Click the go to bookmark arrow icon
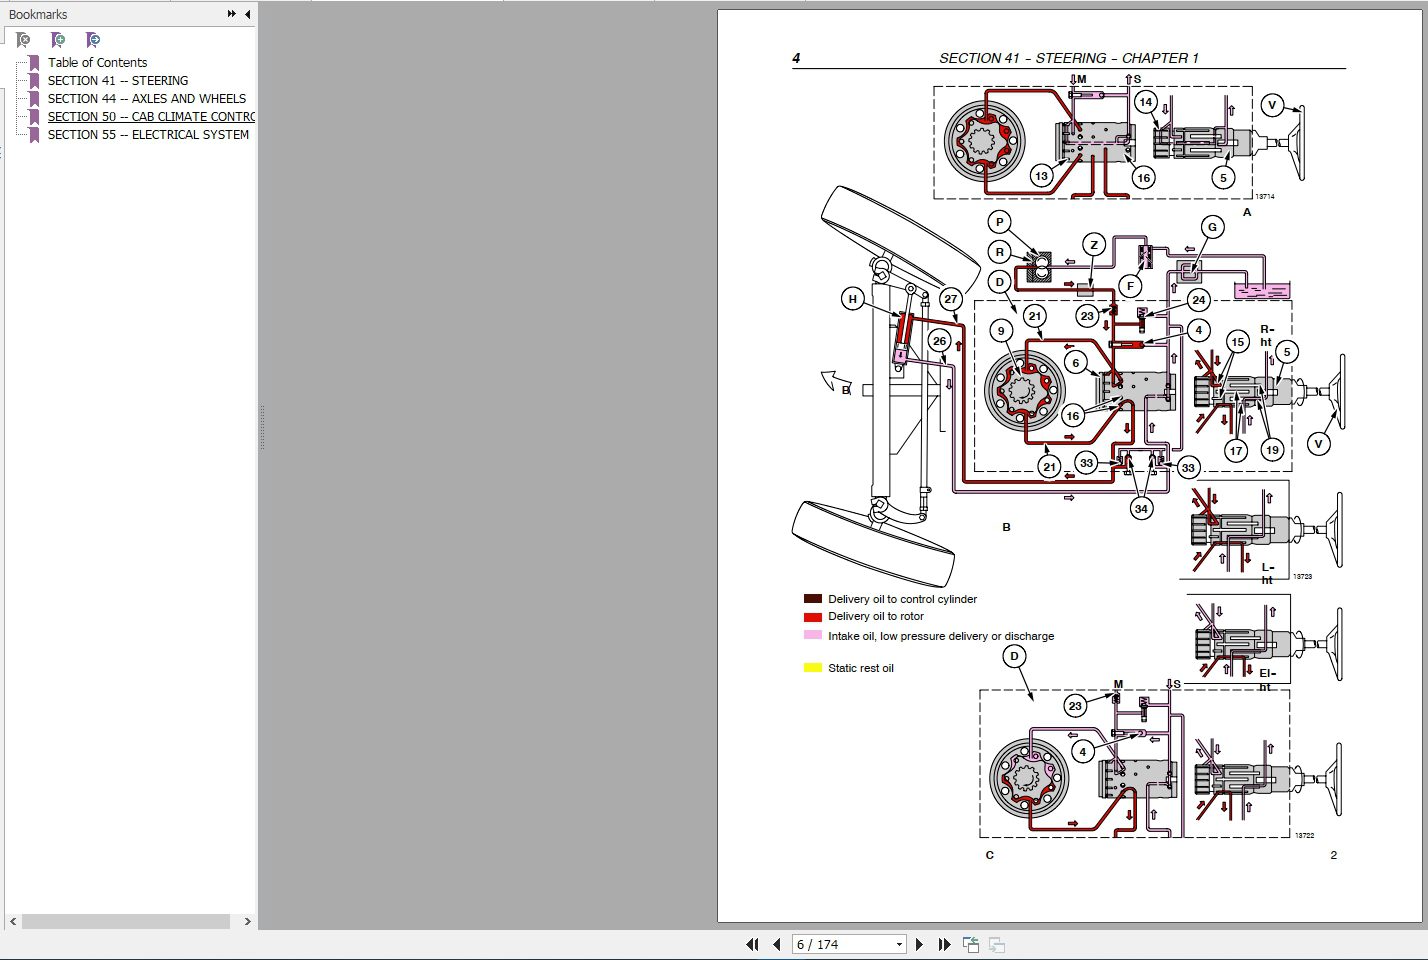The width and height of the screenshot is (1428, 960). pos(93,40)
